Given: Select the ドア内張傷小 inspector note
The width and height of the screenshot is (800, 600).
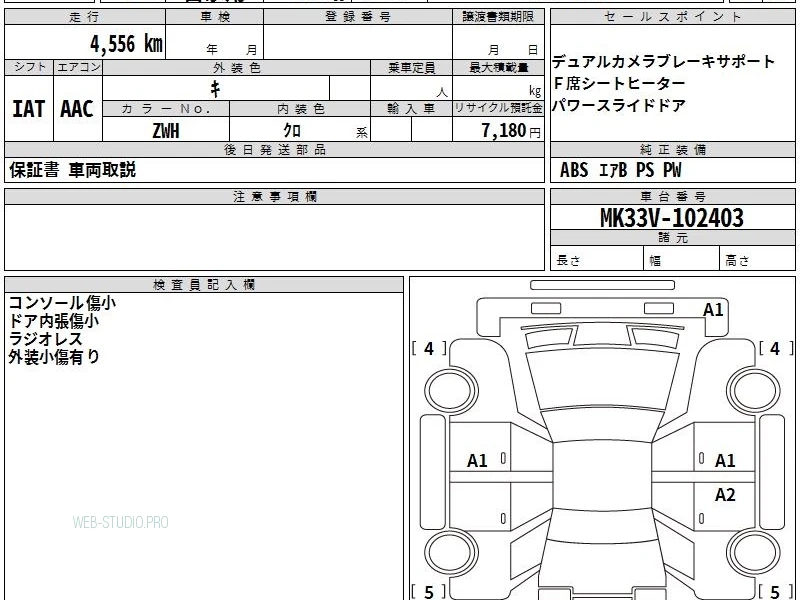Looking at the screenshot, I should (54, 321).
